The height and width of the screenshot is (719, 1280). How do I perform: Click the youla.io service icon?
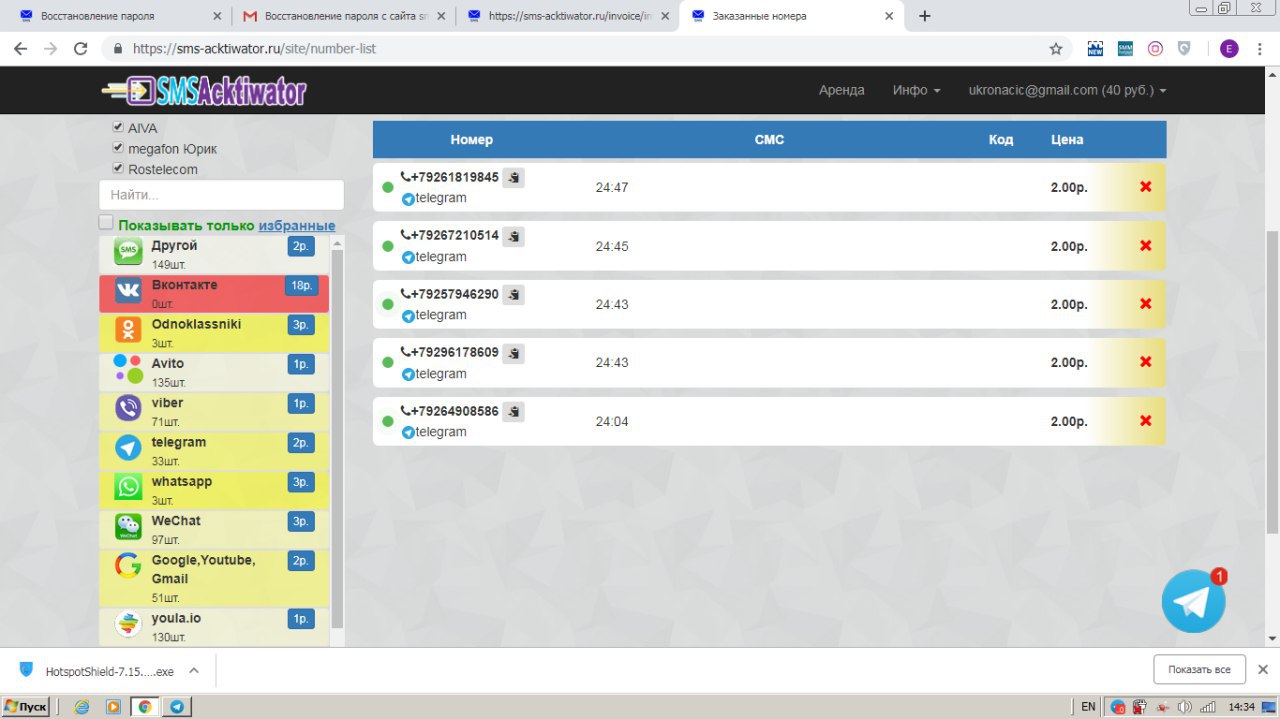pos(128,624)
